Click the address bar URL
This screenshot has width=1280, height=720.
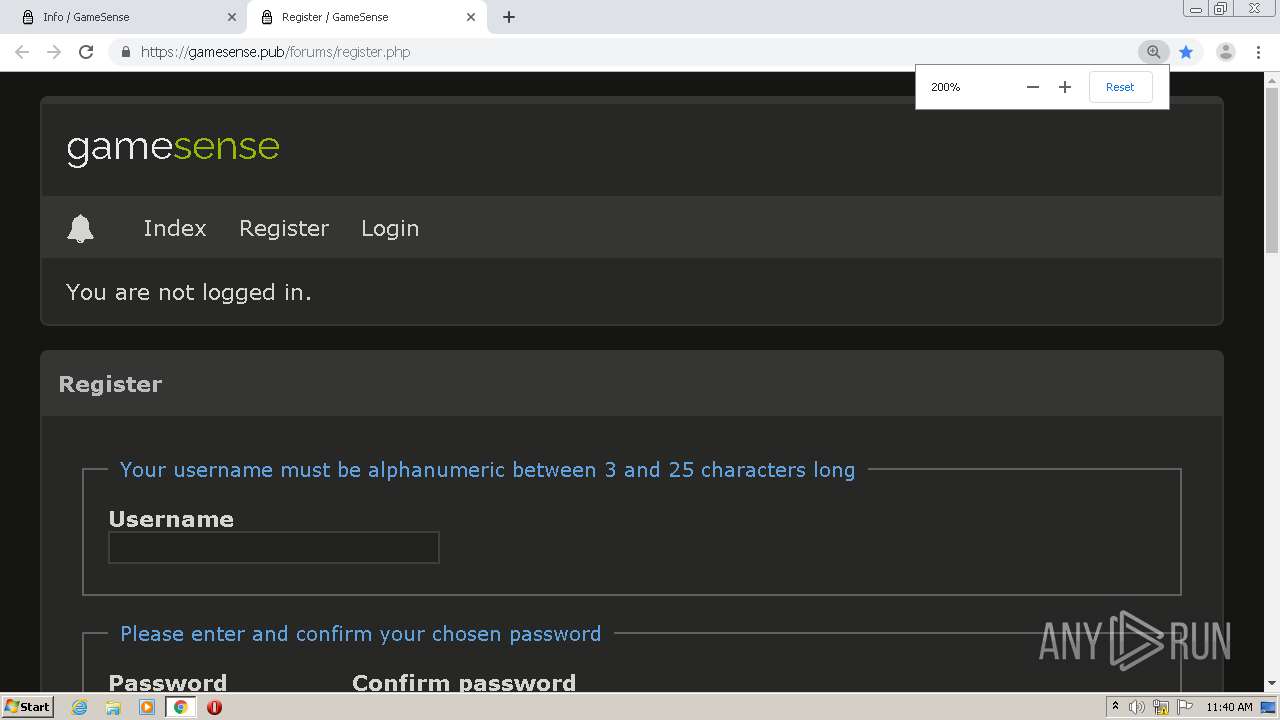[x=275, y=52]
